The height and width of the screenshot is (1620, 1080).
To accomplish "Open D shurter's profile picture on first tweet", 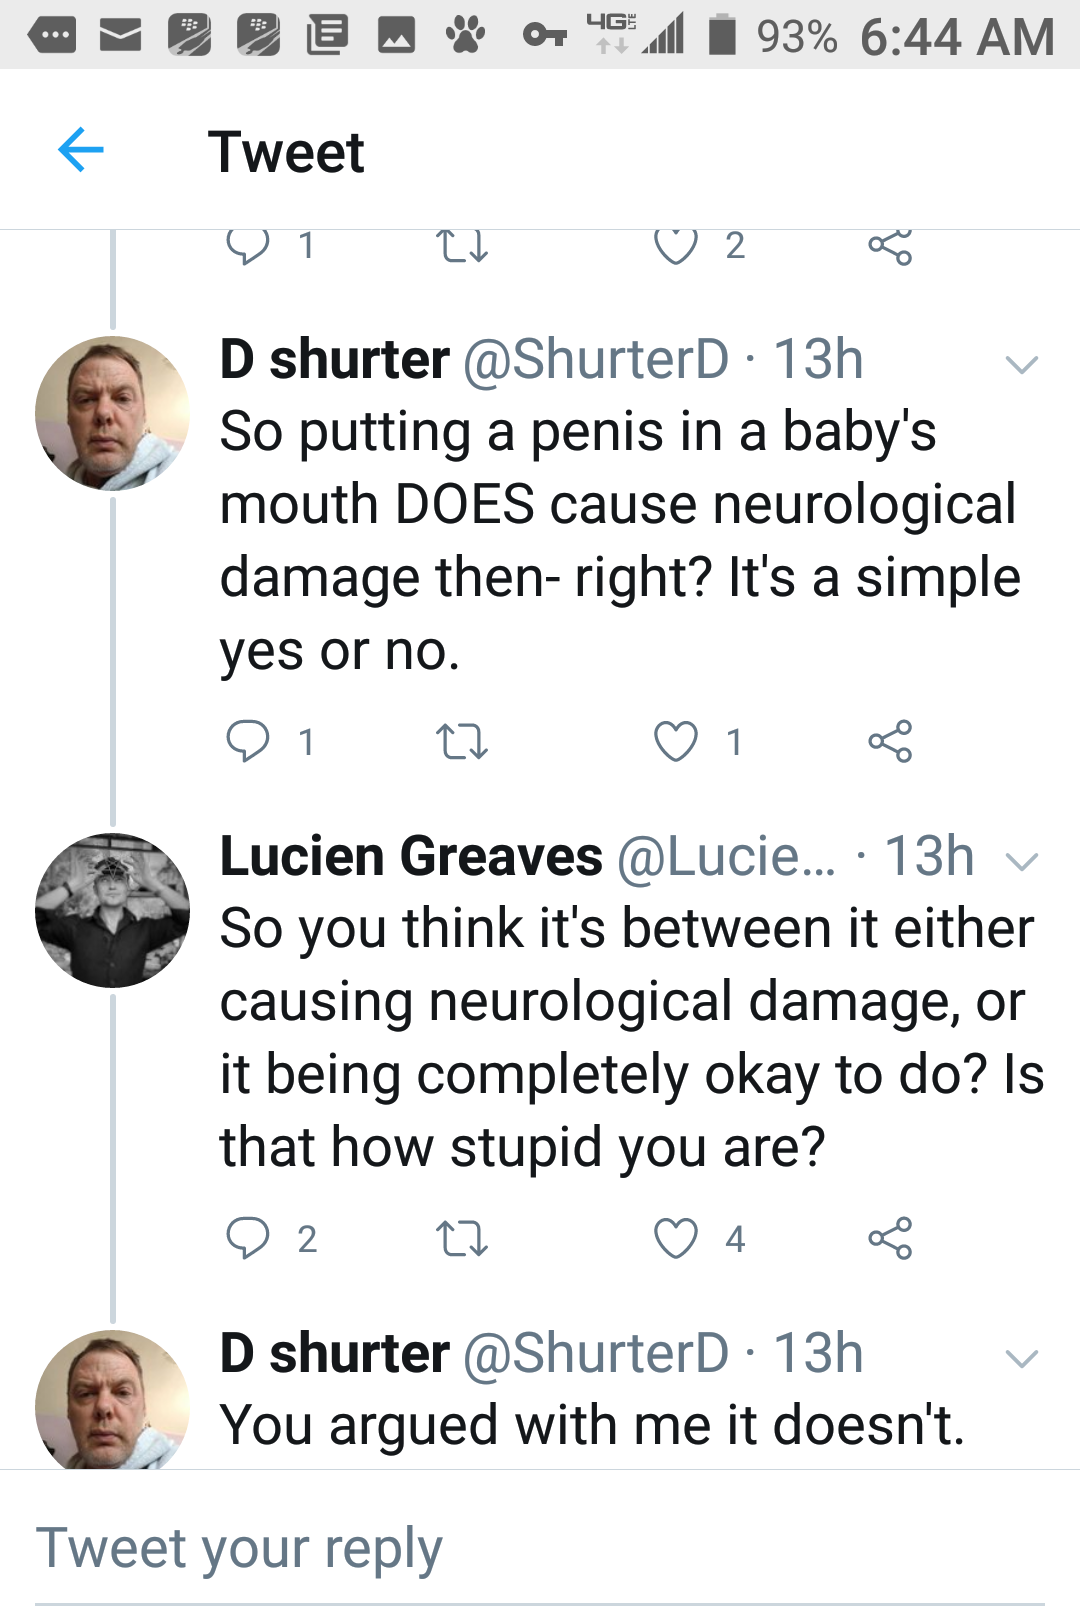I will (112, 413).
